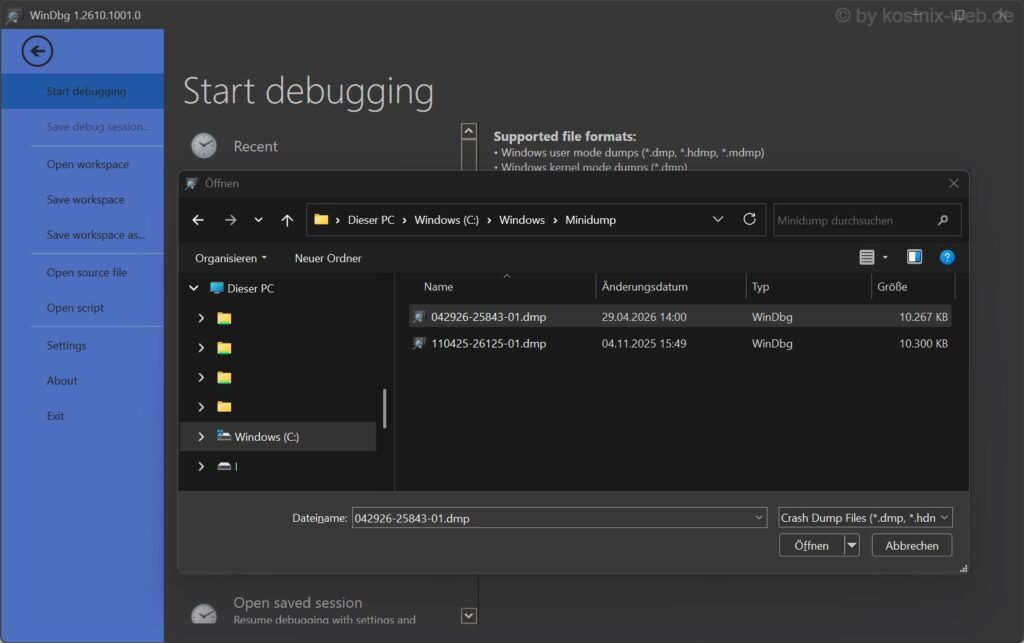Go back in the Öffnen dialog

coord(198,220)
